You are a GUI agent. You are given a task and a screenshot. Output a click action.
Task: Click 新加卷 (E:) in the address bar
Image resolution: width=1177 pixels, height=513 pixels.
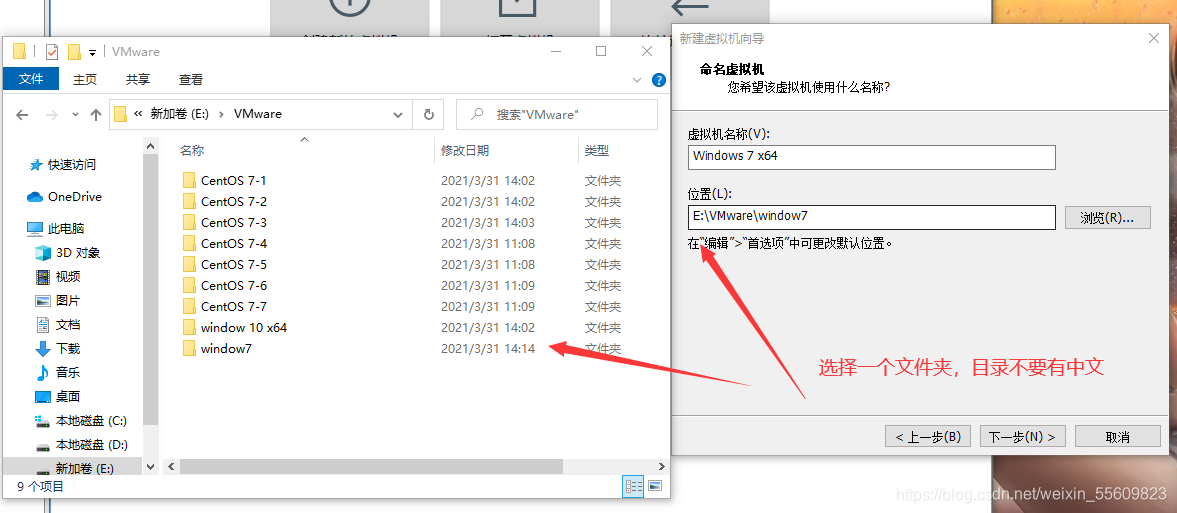pyautogui.click(x=179, y=114)
